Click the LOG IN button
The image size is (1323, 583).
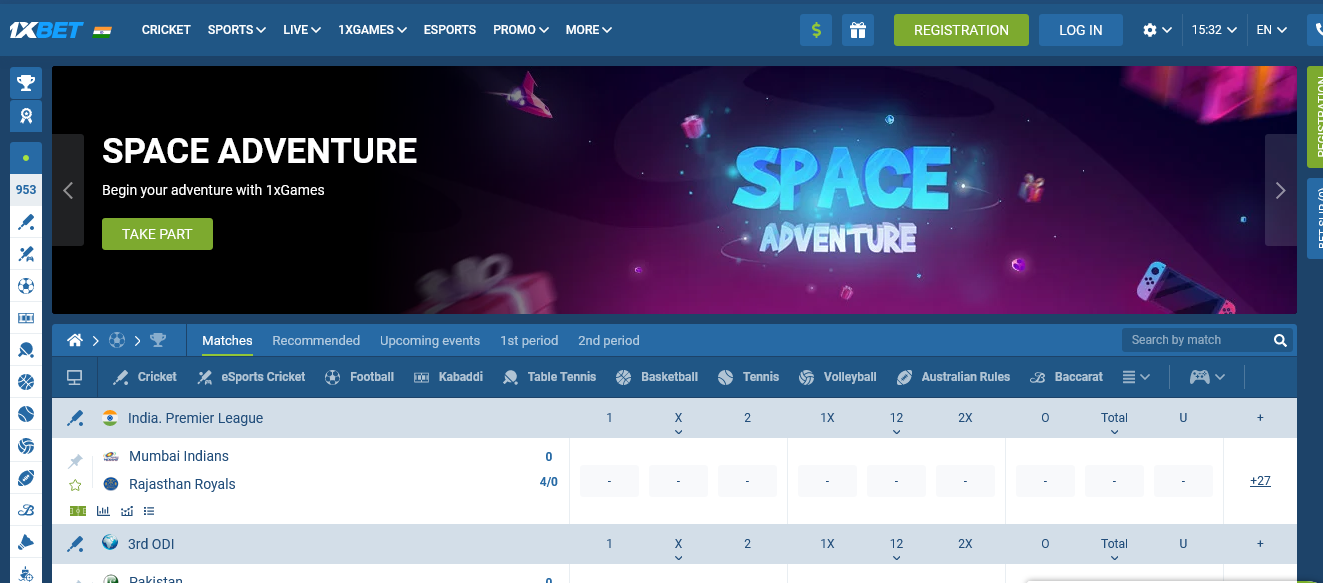[1081, 30]
